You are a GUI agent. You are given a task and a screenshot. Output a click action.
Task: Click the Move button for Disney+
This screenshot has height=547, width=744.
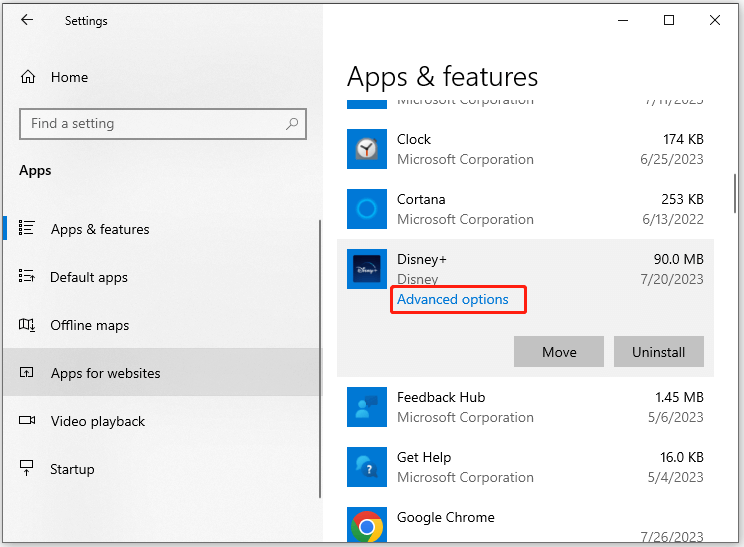tap(558, 352)
